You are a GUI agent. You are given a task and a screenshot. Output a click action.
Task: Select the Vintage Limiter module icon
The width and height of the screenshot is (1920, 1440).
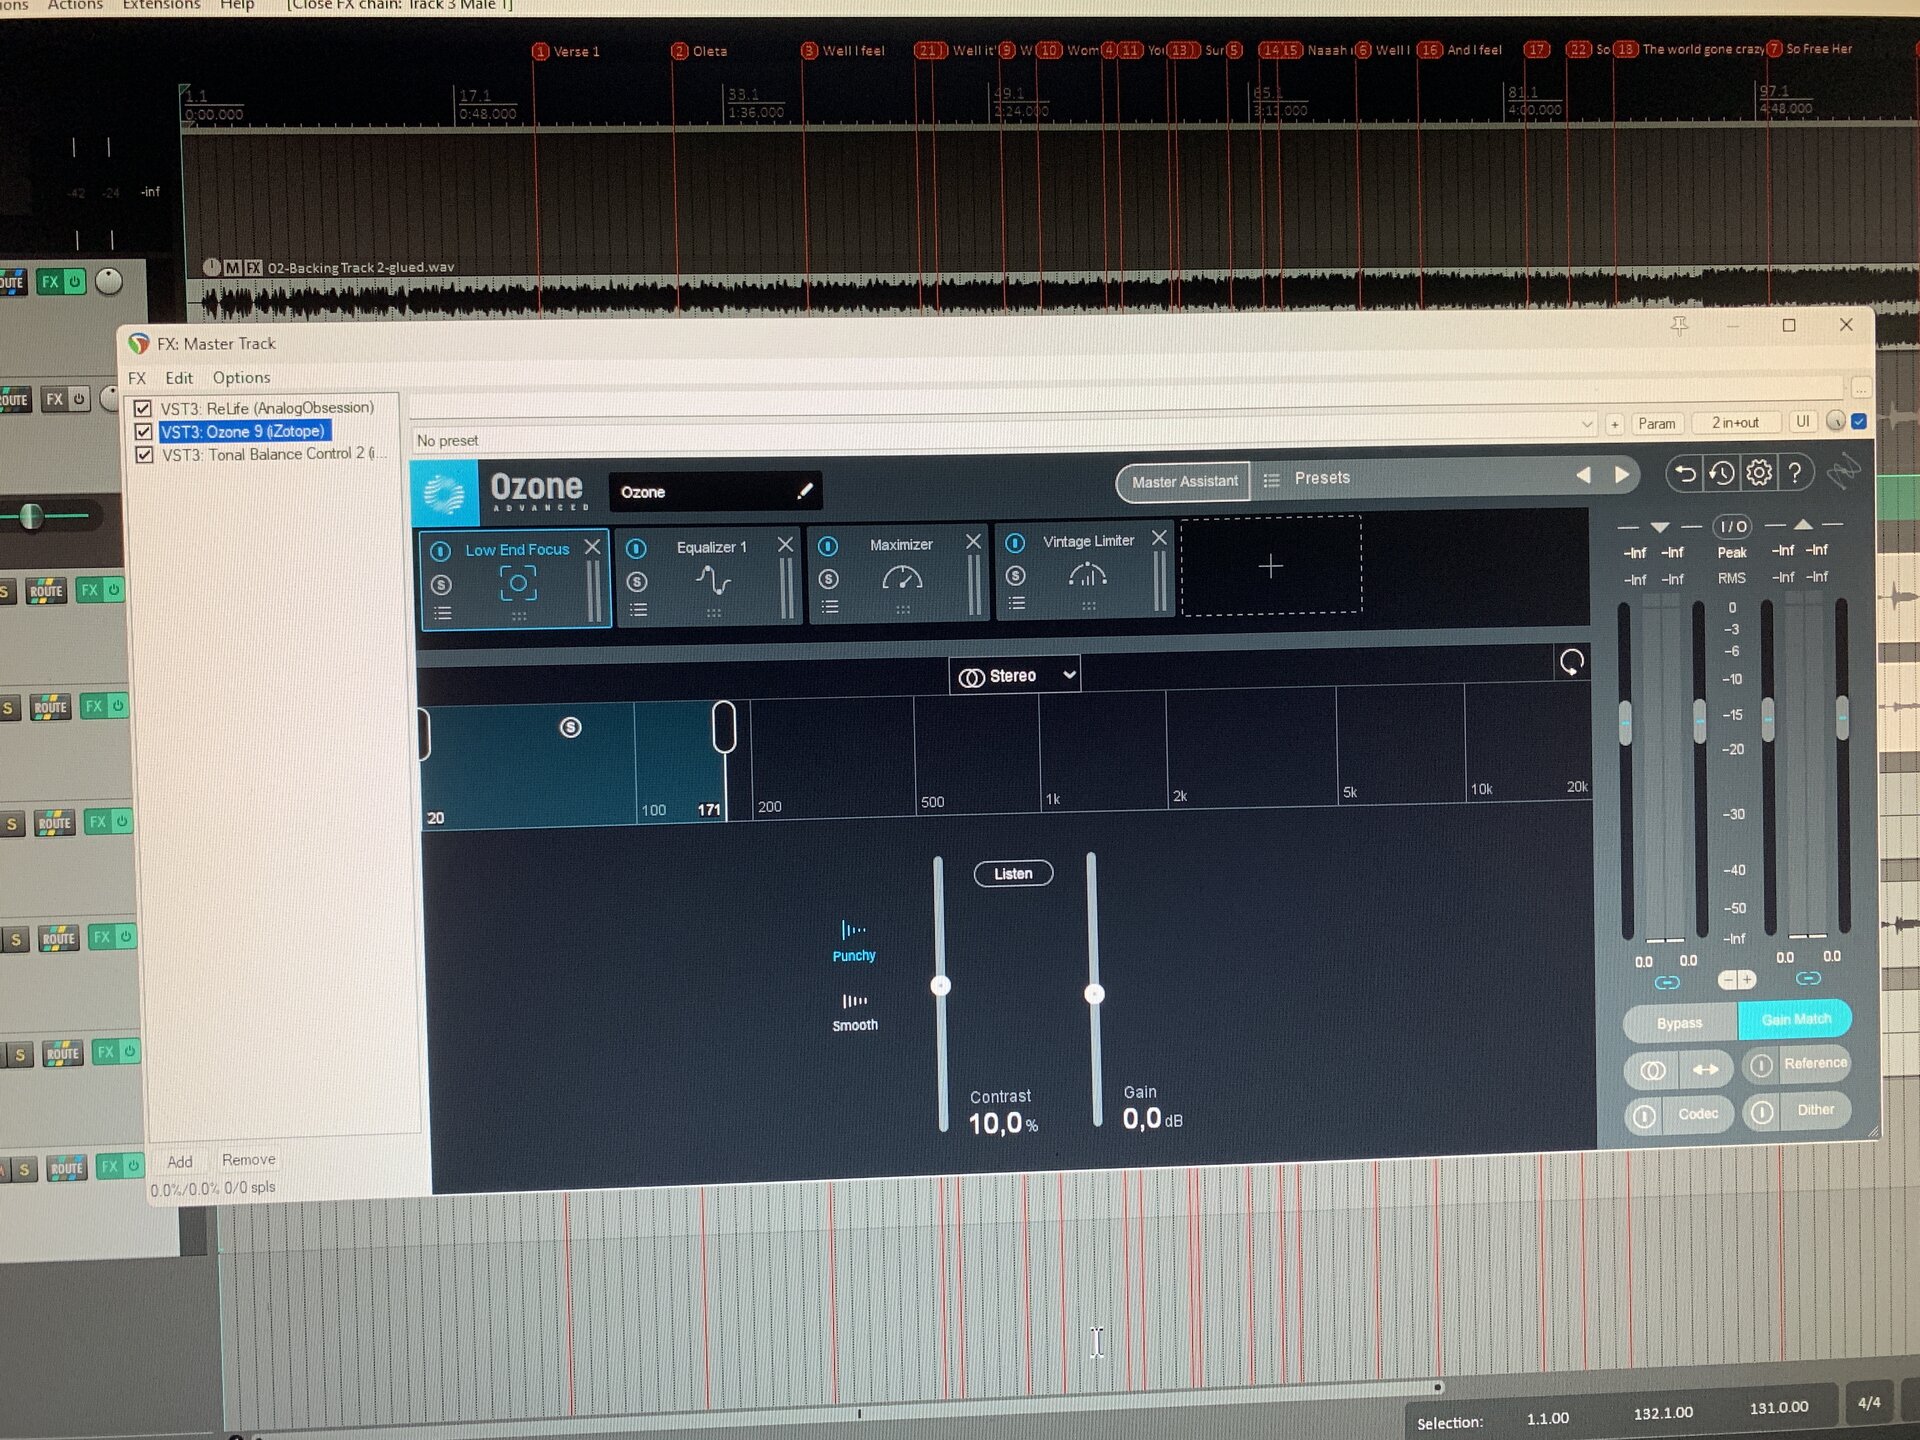[x=1087, y=574]
